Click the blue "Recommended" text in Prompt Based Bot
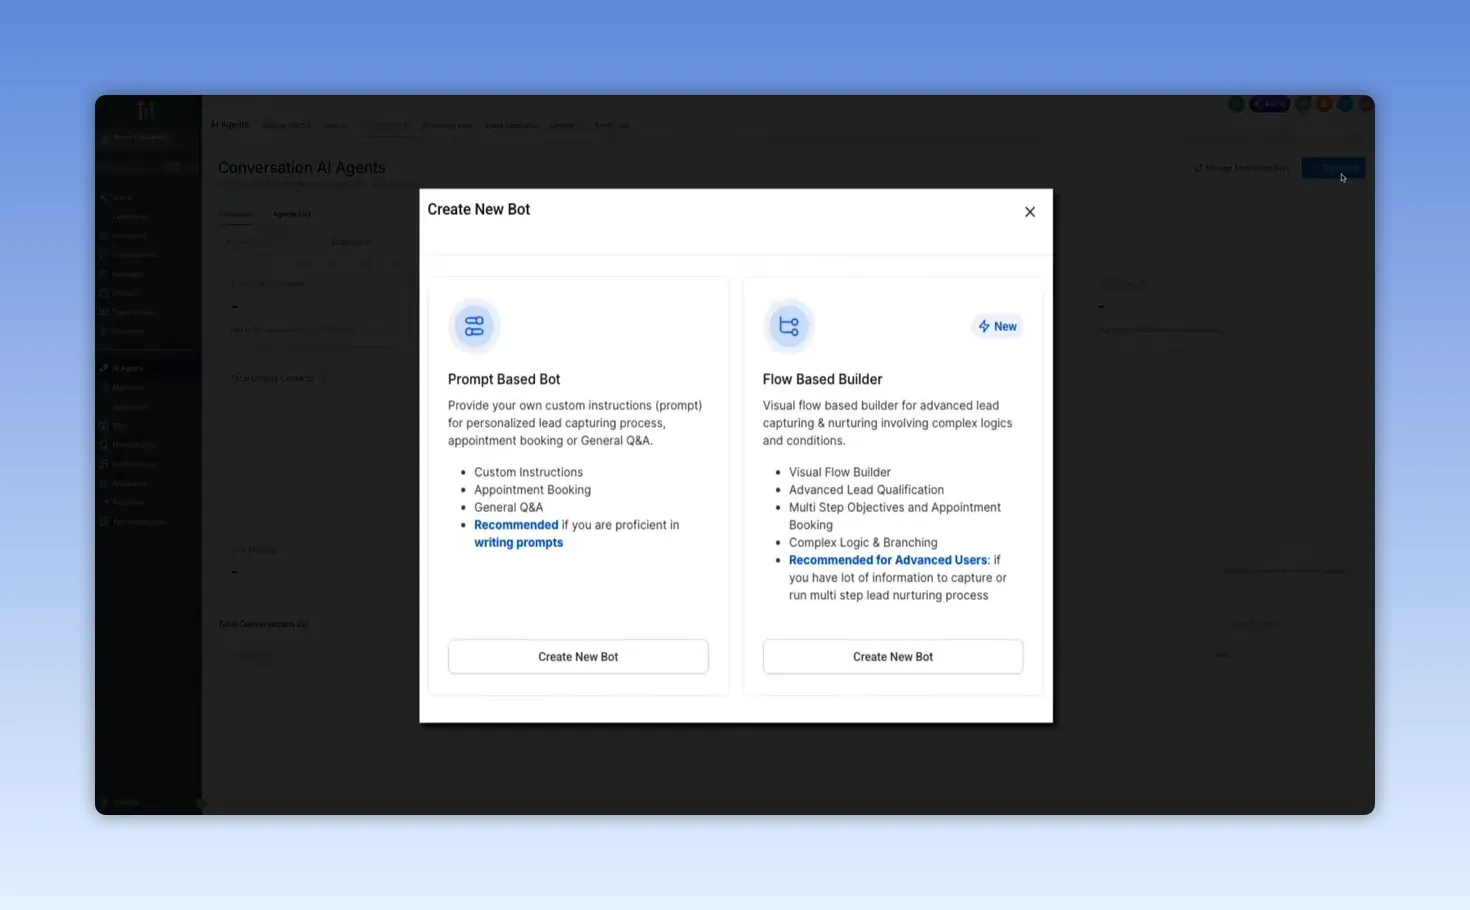Image resolution: width=1470 pixels, height=910 pixels. click(516, 525)
